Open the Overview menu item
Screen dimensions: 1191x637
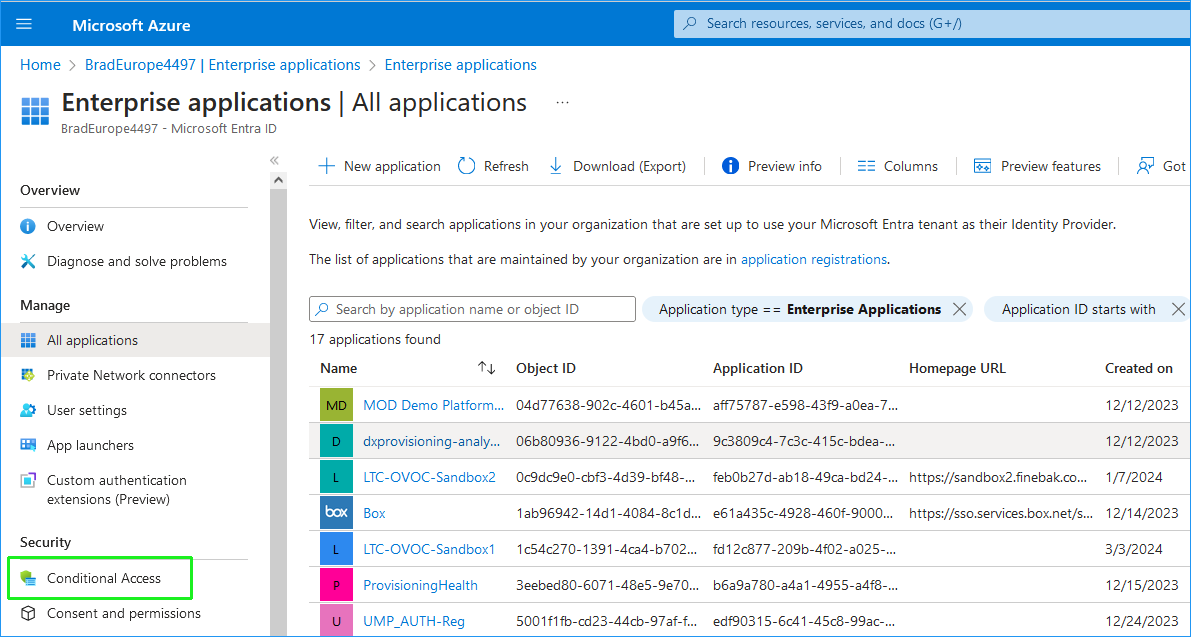click(x=75, y=226)
